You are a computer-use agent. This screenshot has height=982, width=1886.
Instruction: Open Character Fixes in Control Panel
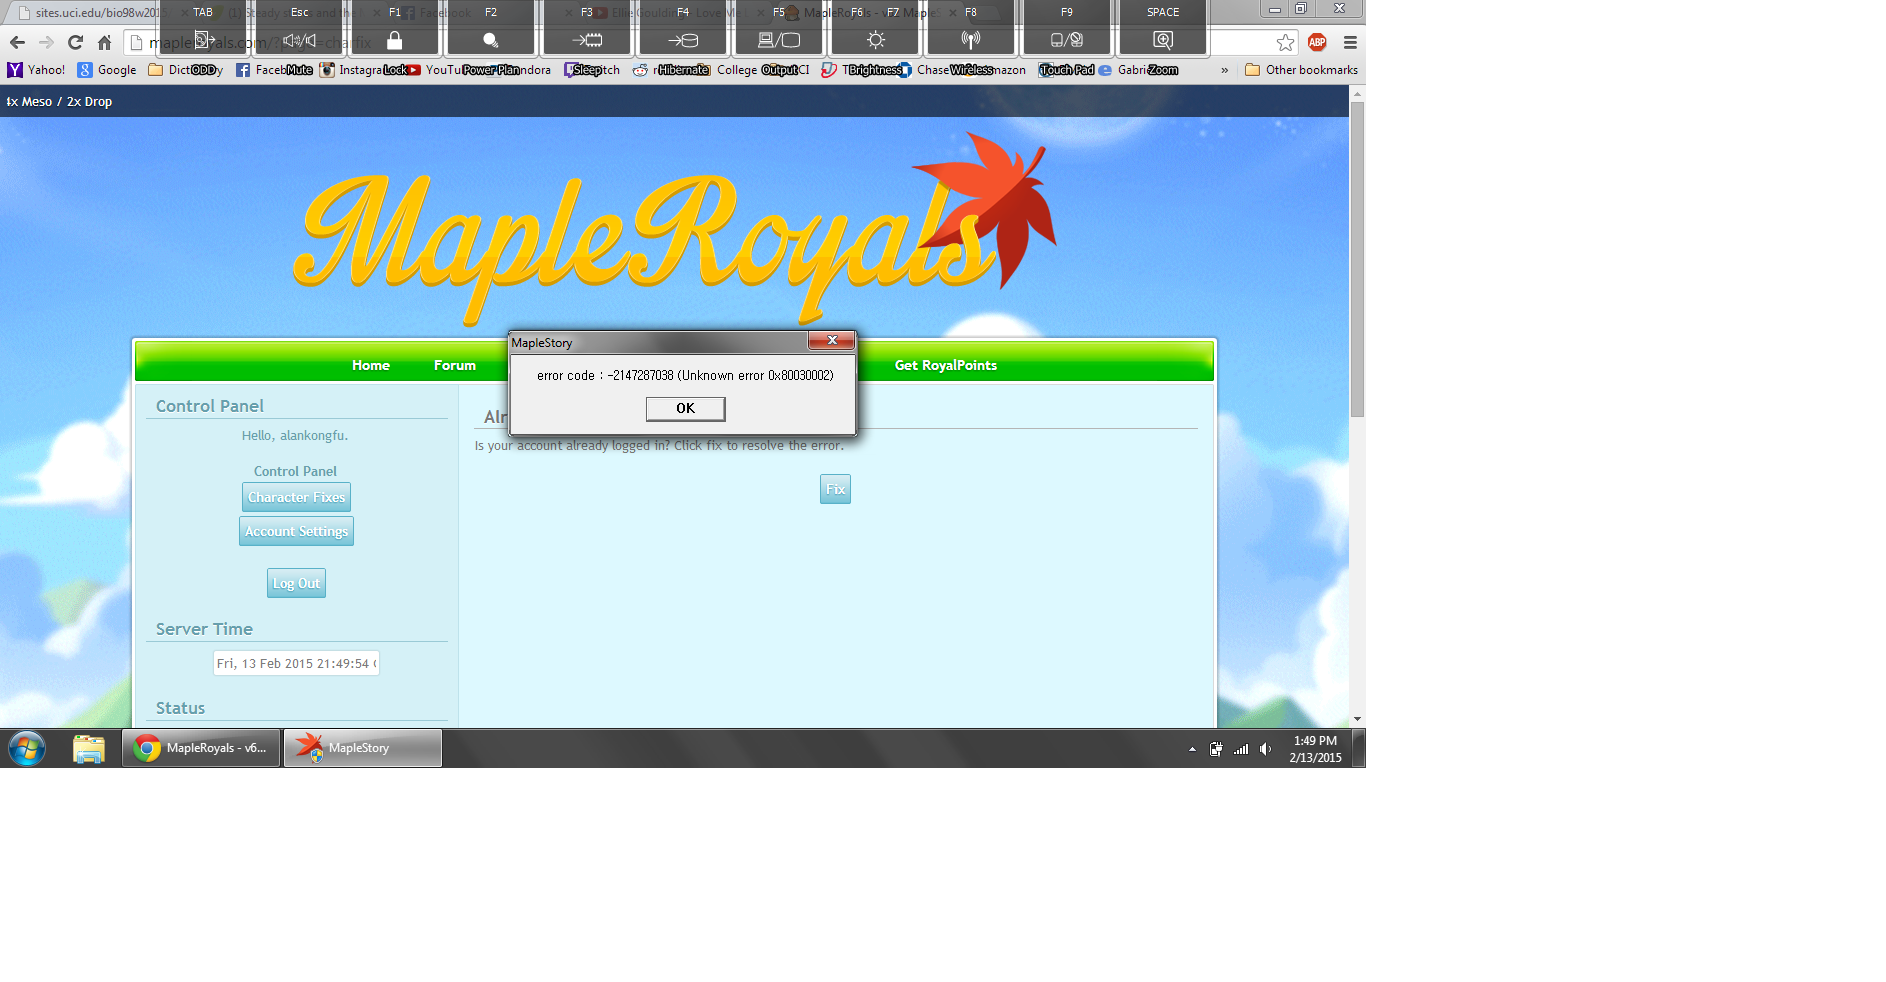coord(296,497)
